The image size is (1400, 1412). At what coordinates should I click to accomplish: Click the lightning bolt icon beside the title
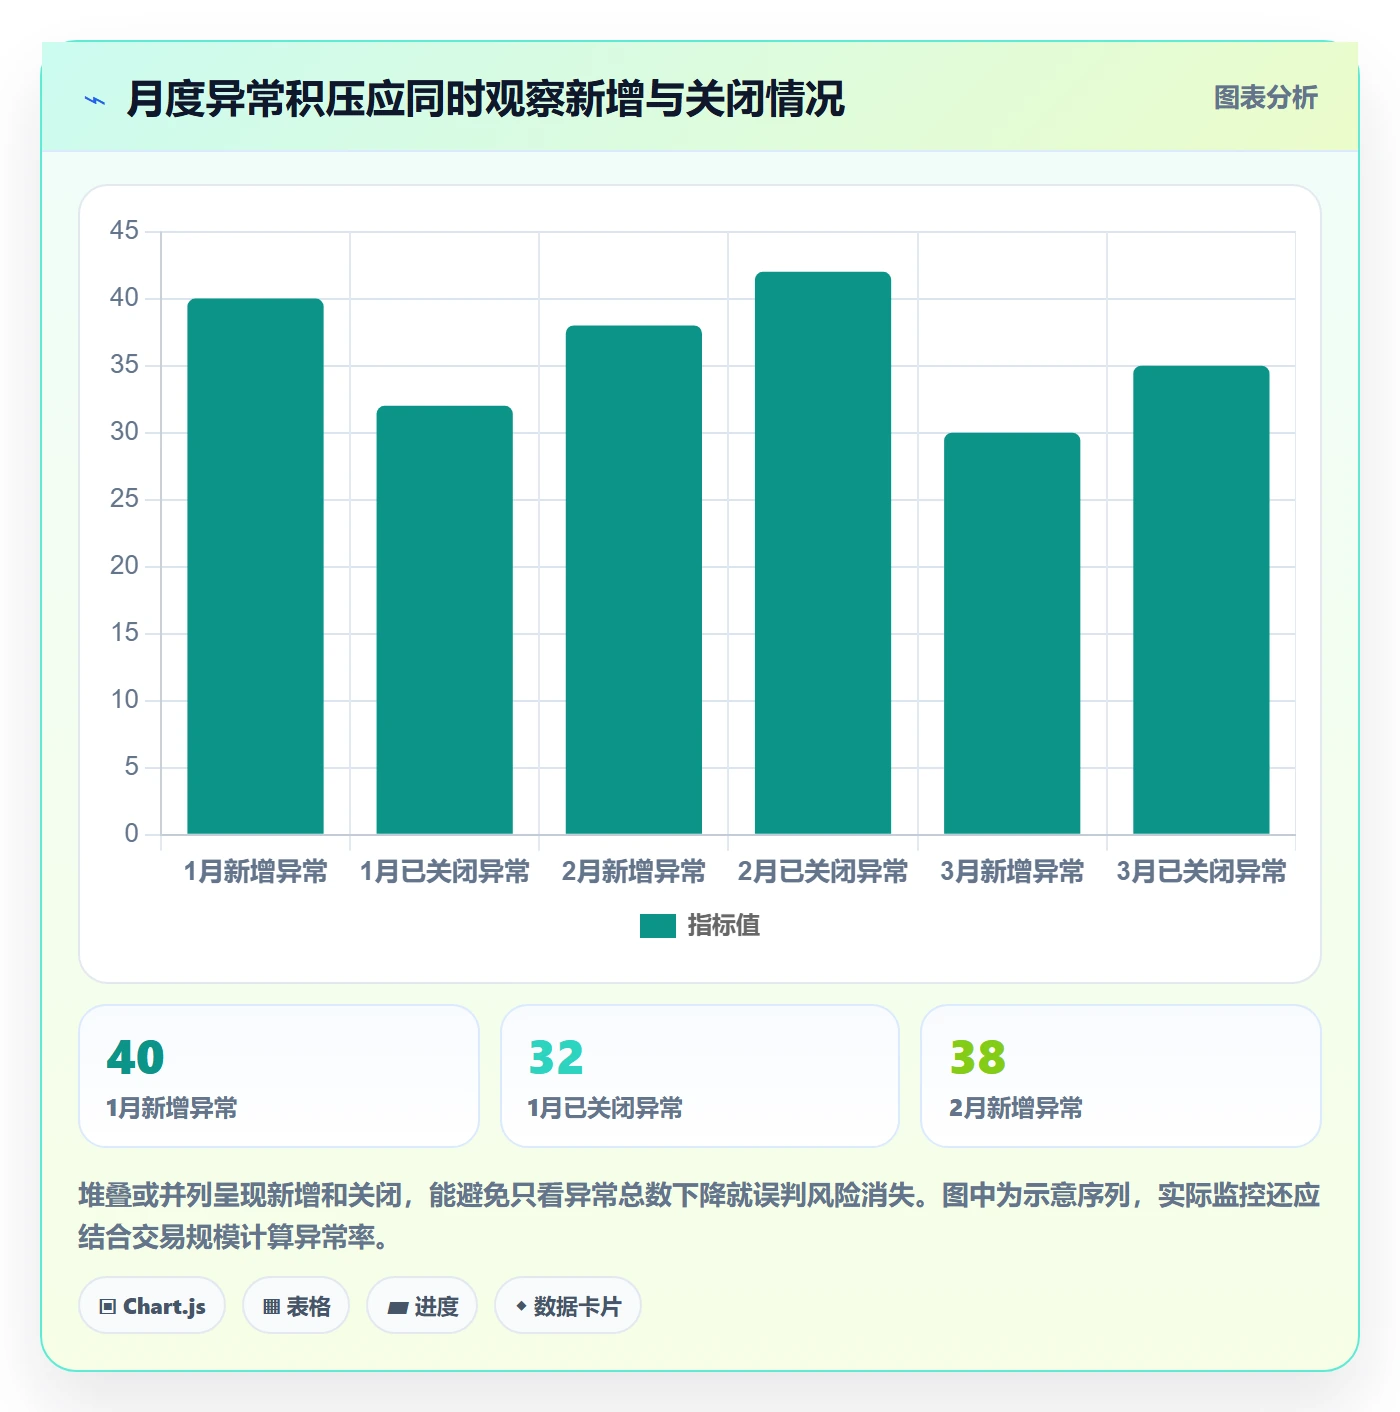pos(95,100)
